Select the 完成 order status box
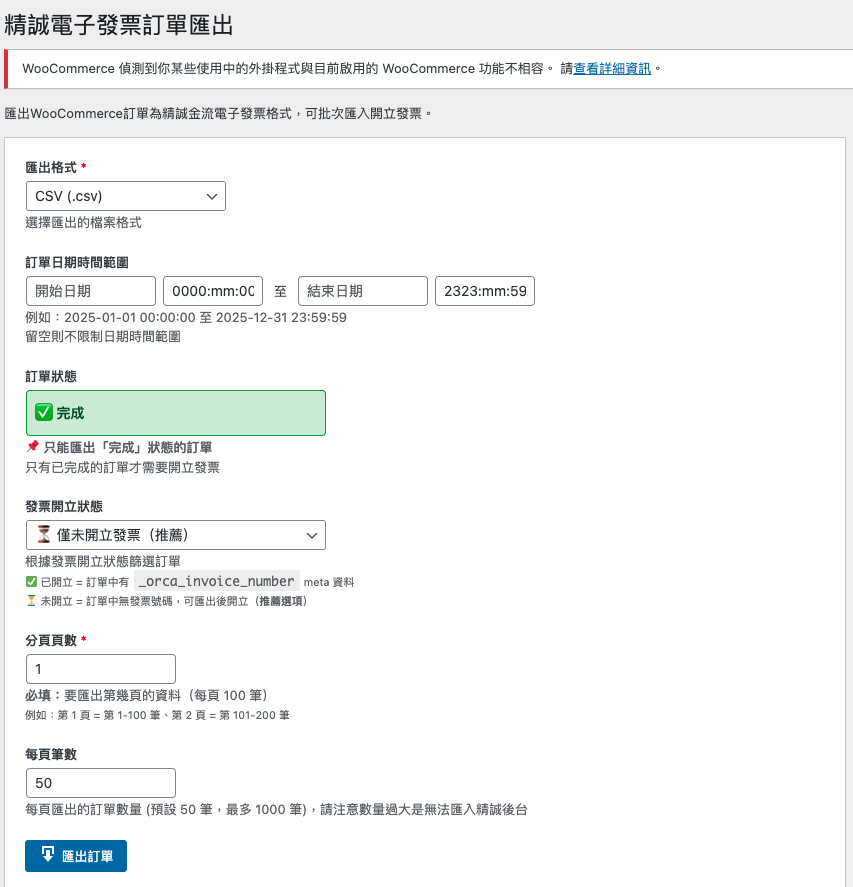853x887 pixels. click(175, 412)
